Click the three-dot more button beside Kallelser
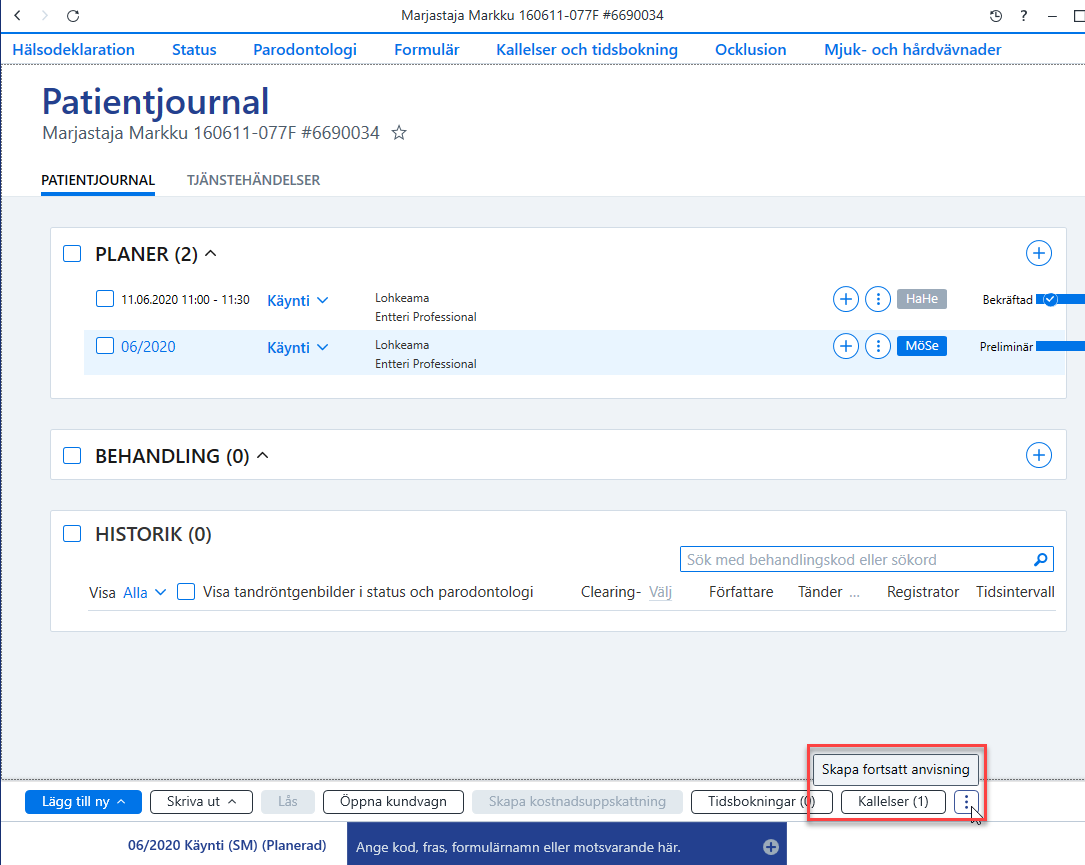 point(966,802)
